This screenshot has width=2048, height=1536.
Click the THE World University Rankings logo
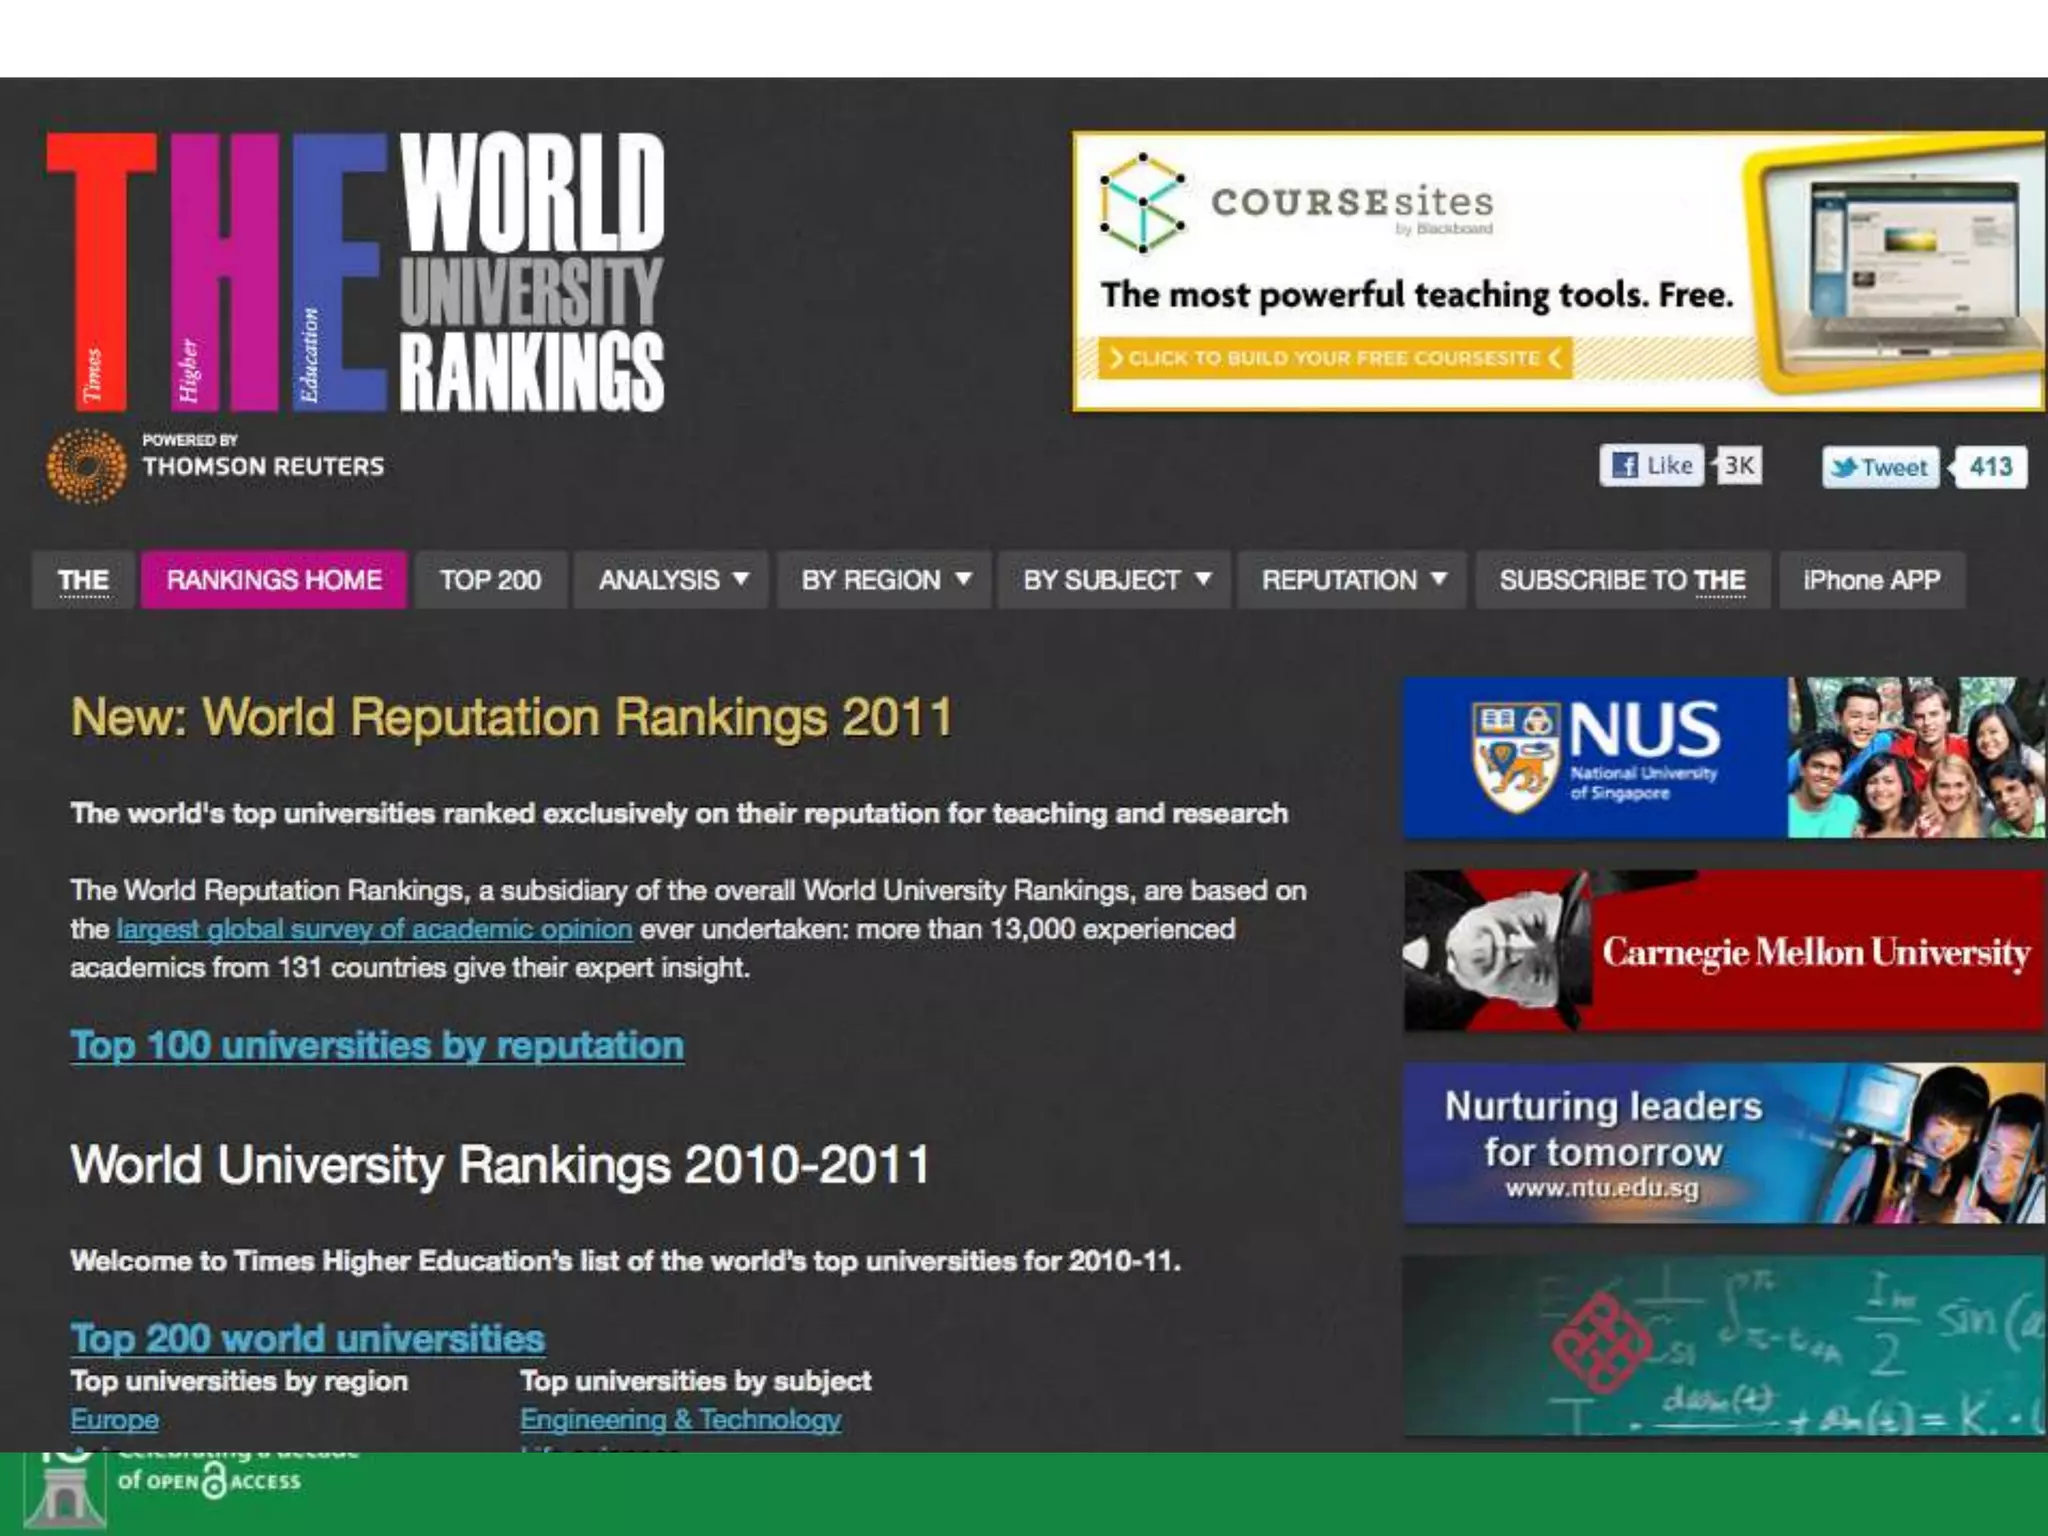click(x=355, y=272)
